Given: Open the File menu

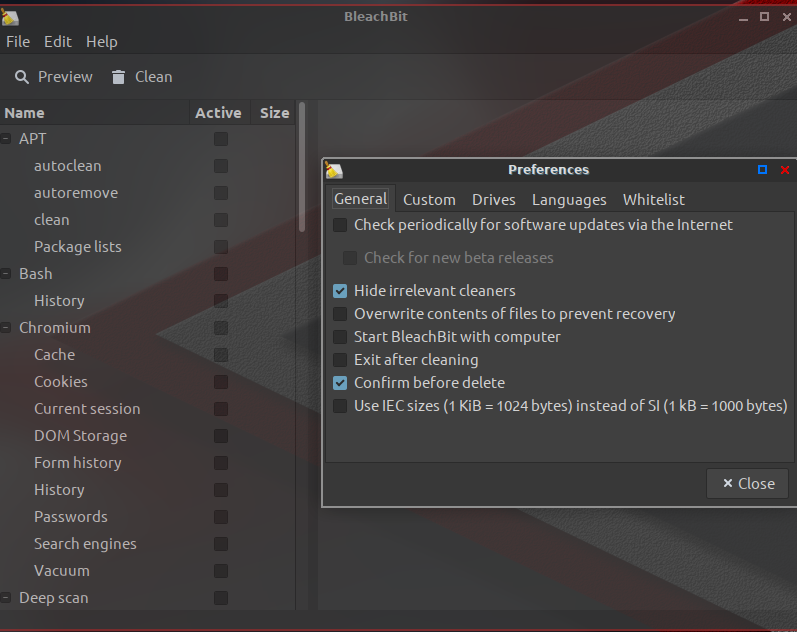Looking at the screenshot, I should 18,42.
